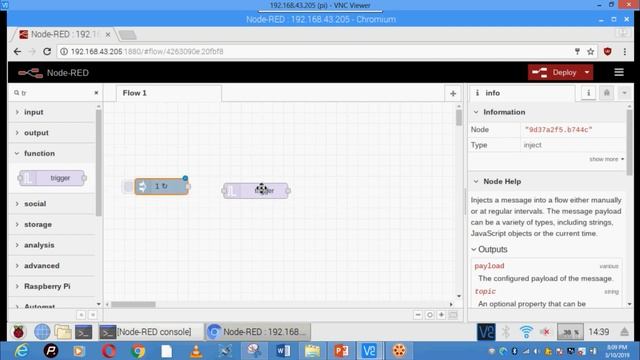Image resolution: width=640 pixels, height=360 pixels.
Task: Click the info 'i' sidebar tab button
Action: click(x=588, y=93)
